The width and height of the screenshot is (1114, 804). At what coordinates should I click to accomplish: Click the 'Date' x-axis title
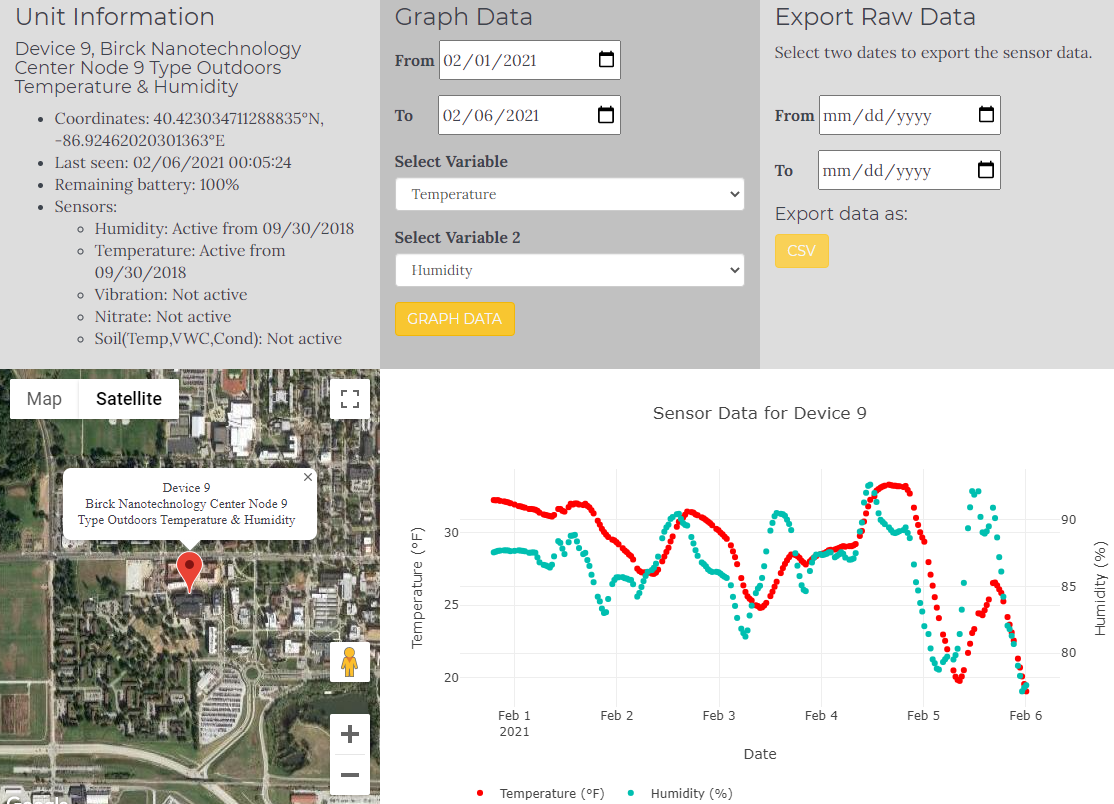tap(759, 754)
